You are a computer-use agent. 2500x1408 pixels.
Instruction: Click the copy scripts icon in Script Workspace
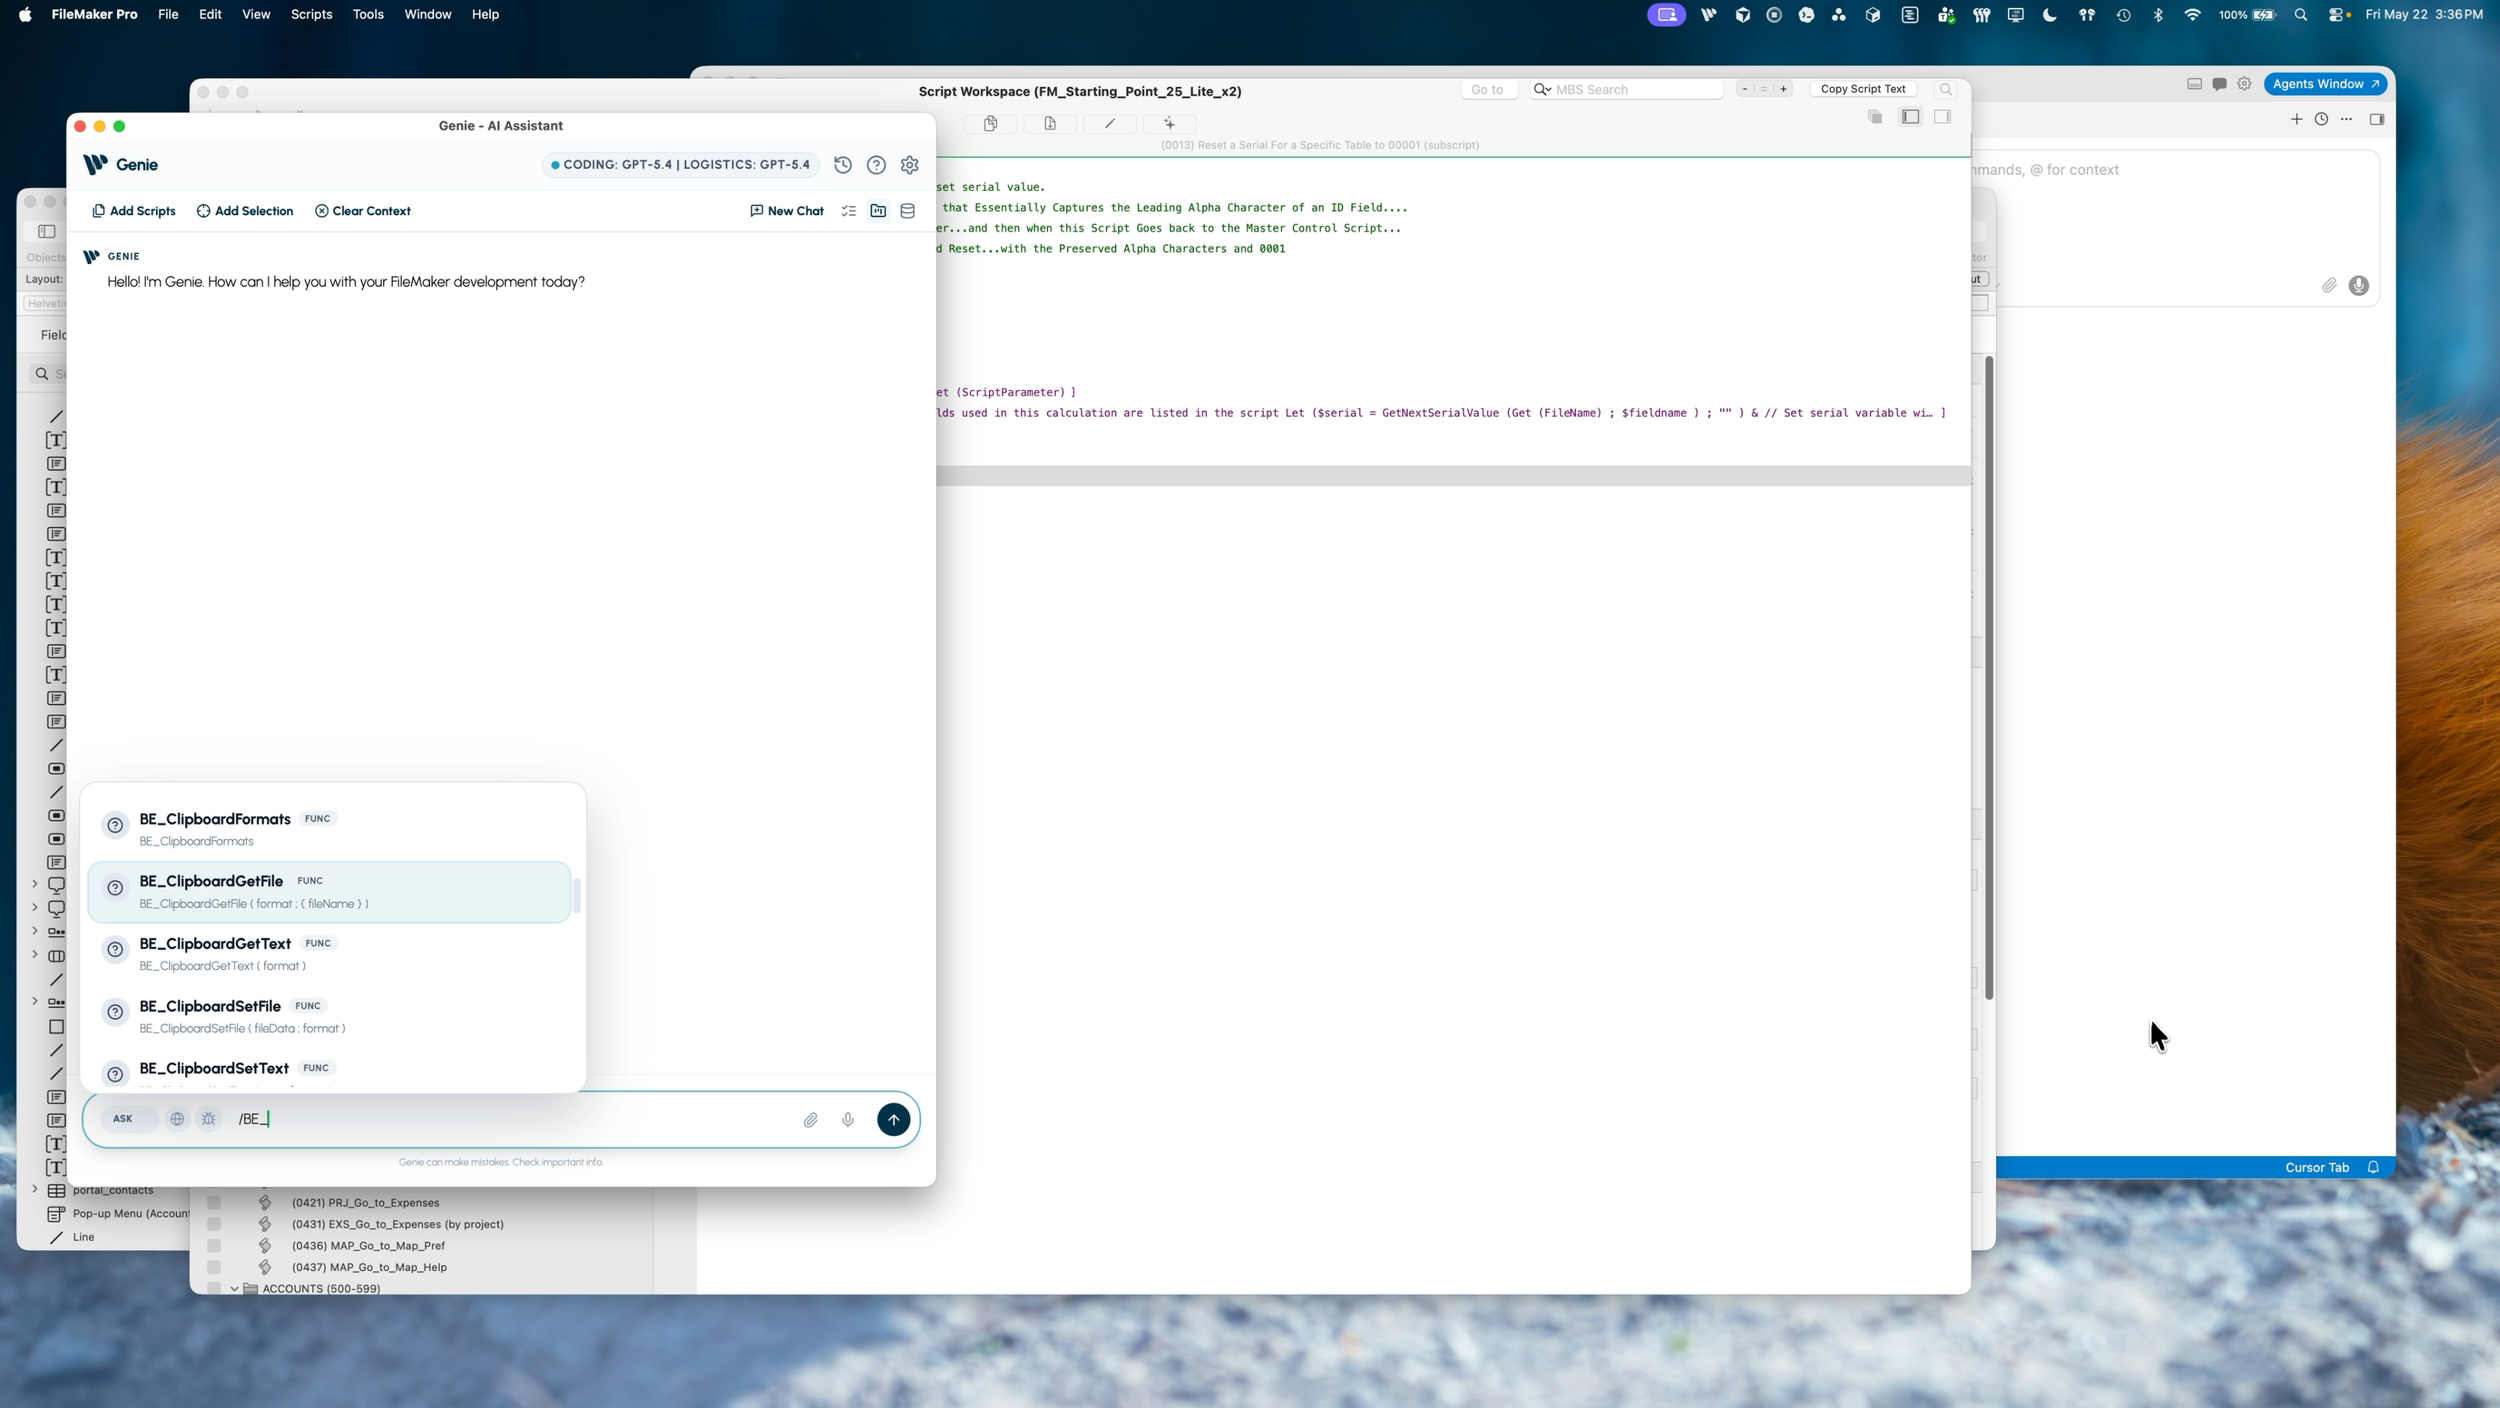coord(990,124)
